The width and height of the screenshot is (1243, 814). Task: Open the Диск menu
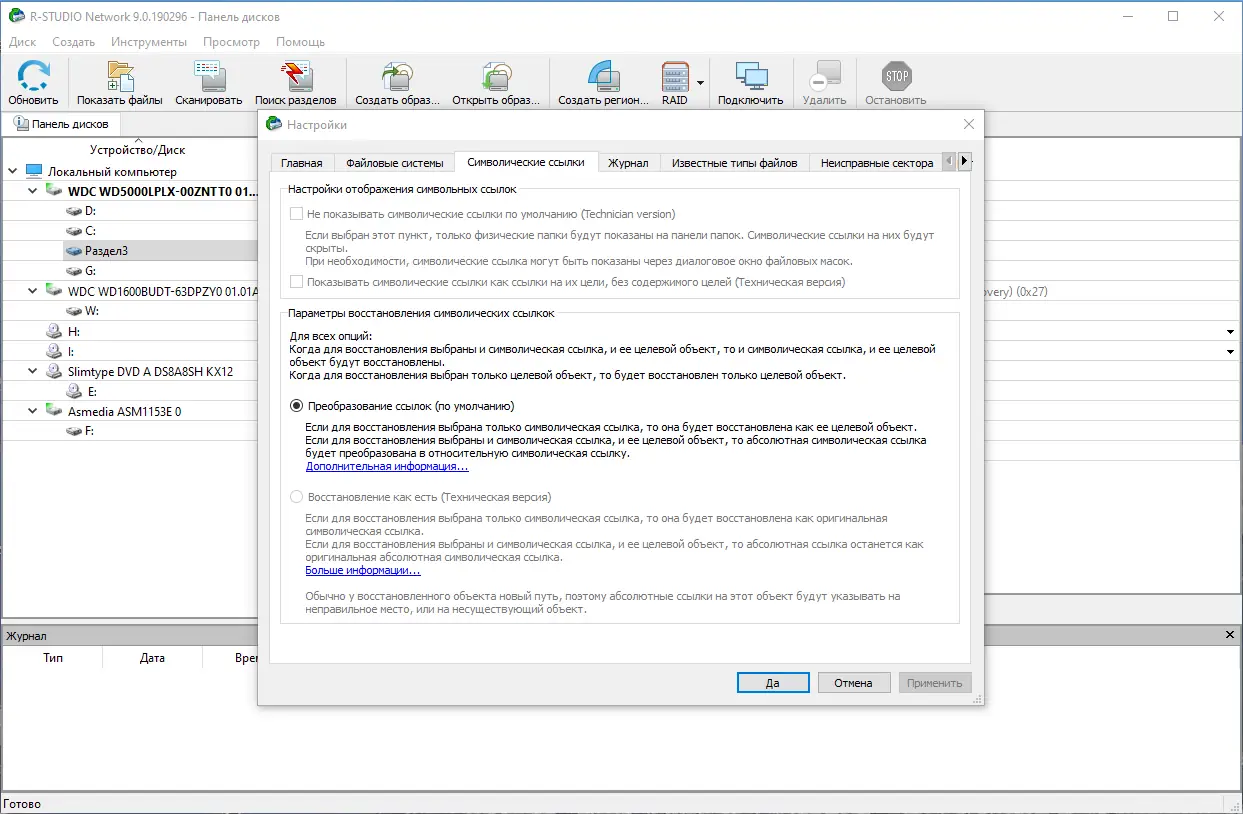(x=22, y=42)
